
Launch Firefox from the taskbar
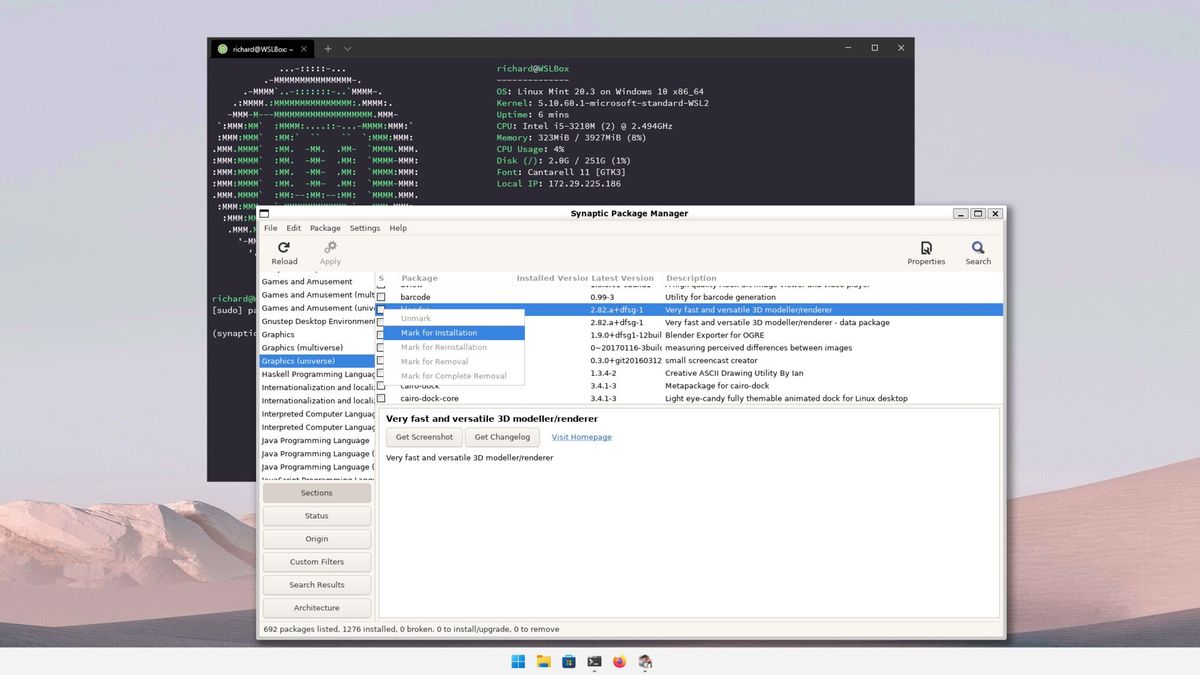(619, 661)
